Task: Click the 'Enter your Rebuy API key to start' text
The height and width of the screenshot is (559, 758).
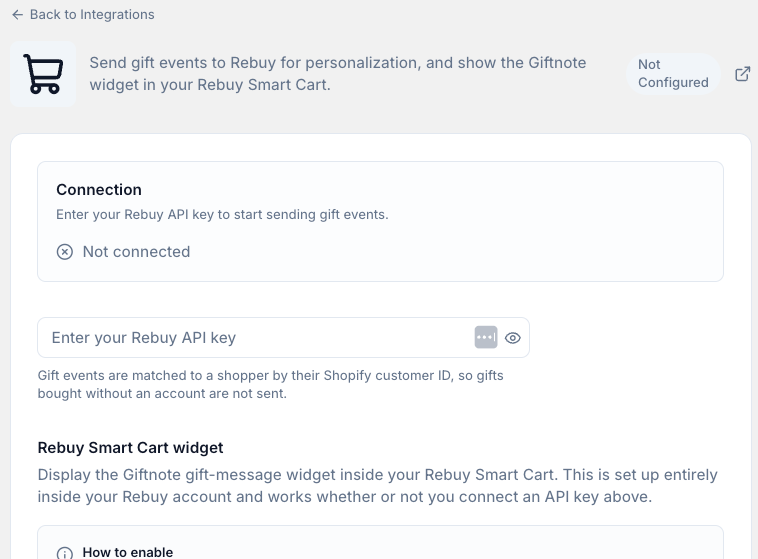Action: pyautogui.click(x=222, y=215)
